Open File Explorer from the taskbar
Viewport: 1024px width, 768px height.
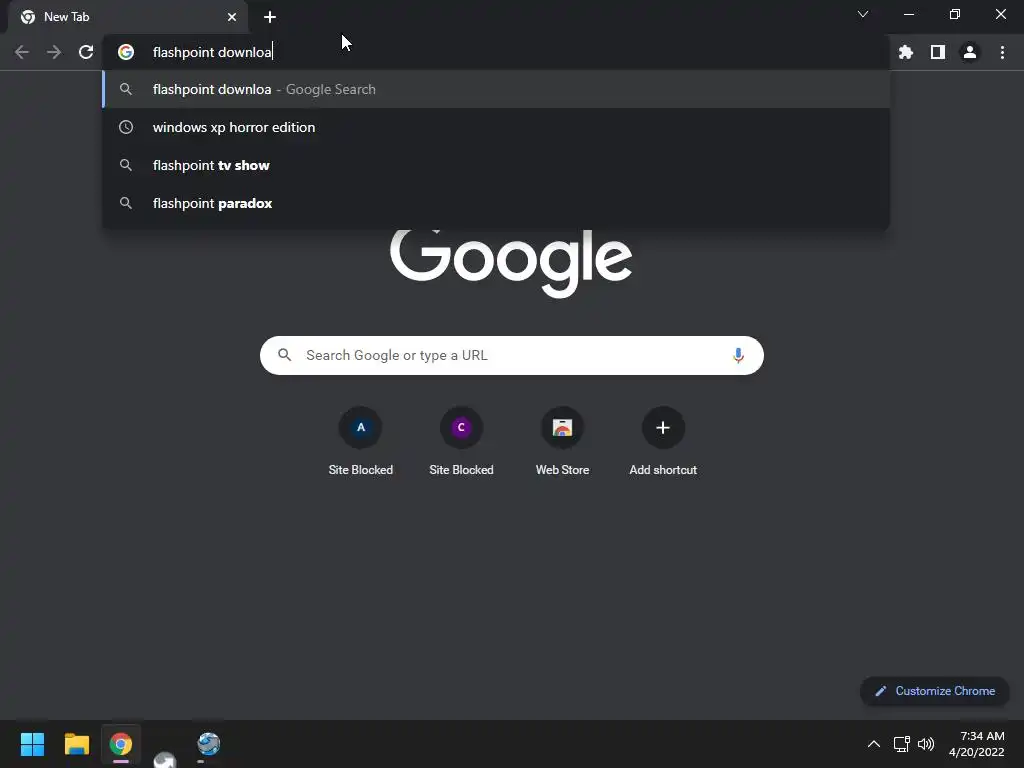[76, 744]
